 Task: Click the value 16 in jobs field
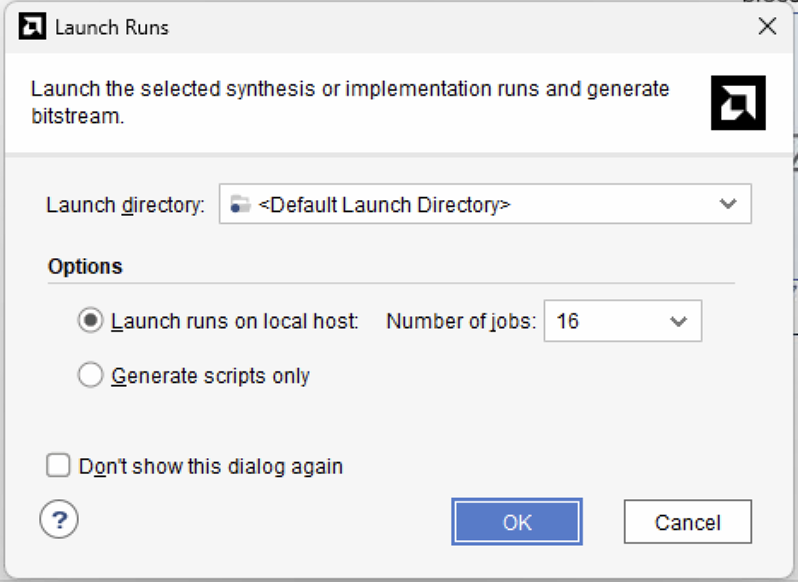pos(568,322)
